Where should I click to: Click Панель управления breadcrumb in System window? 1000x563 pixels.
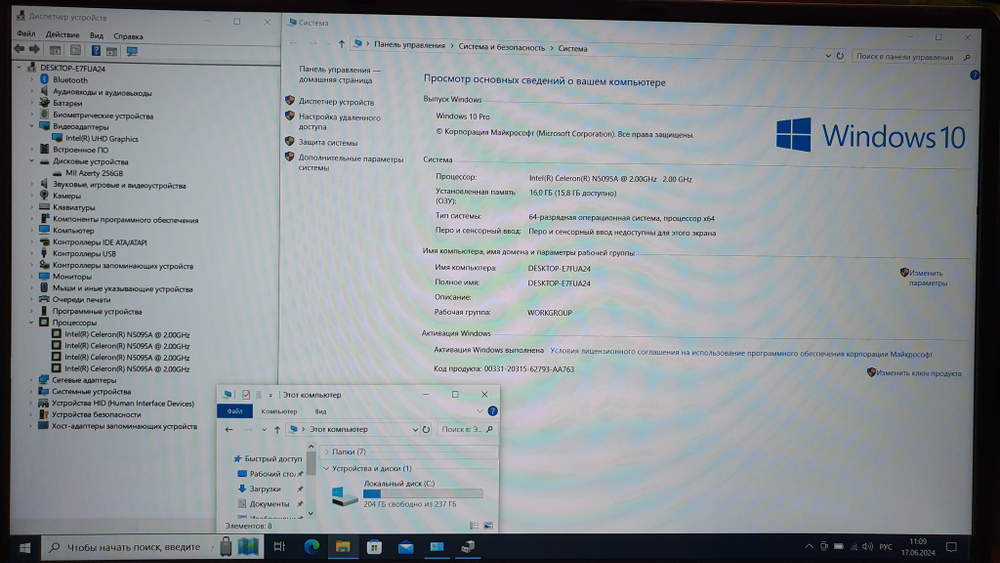409,45
